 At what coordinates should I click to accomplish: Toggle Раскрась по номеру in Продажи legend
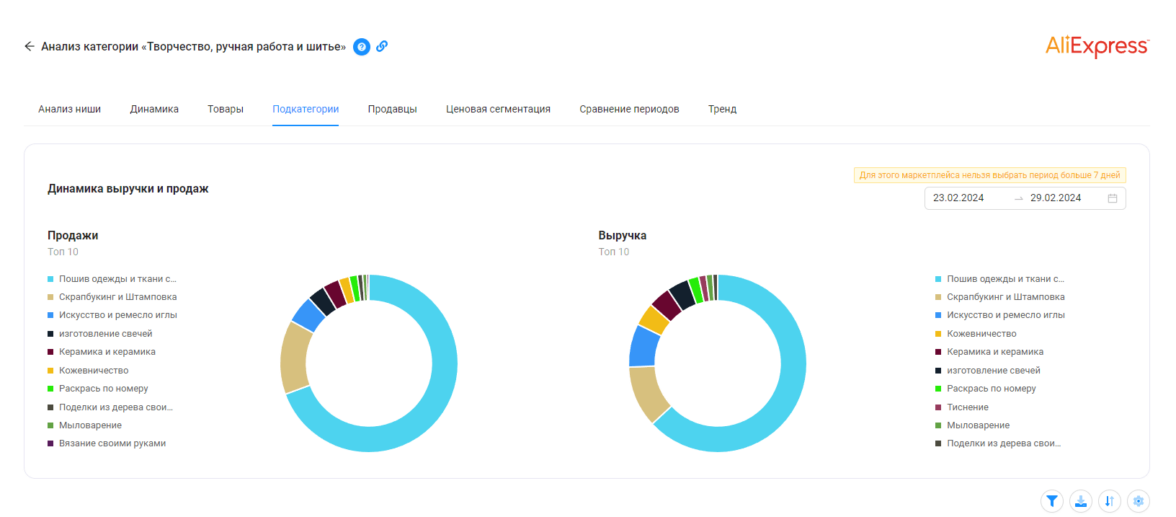tap(98, 388)
